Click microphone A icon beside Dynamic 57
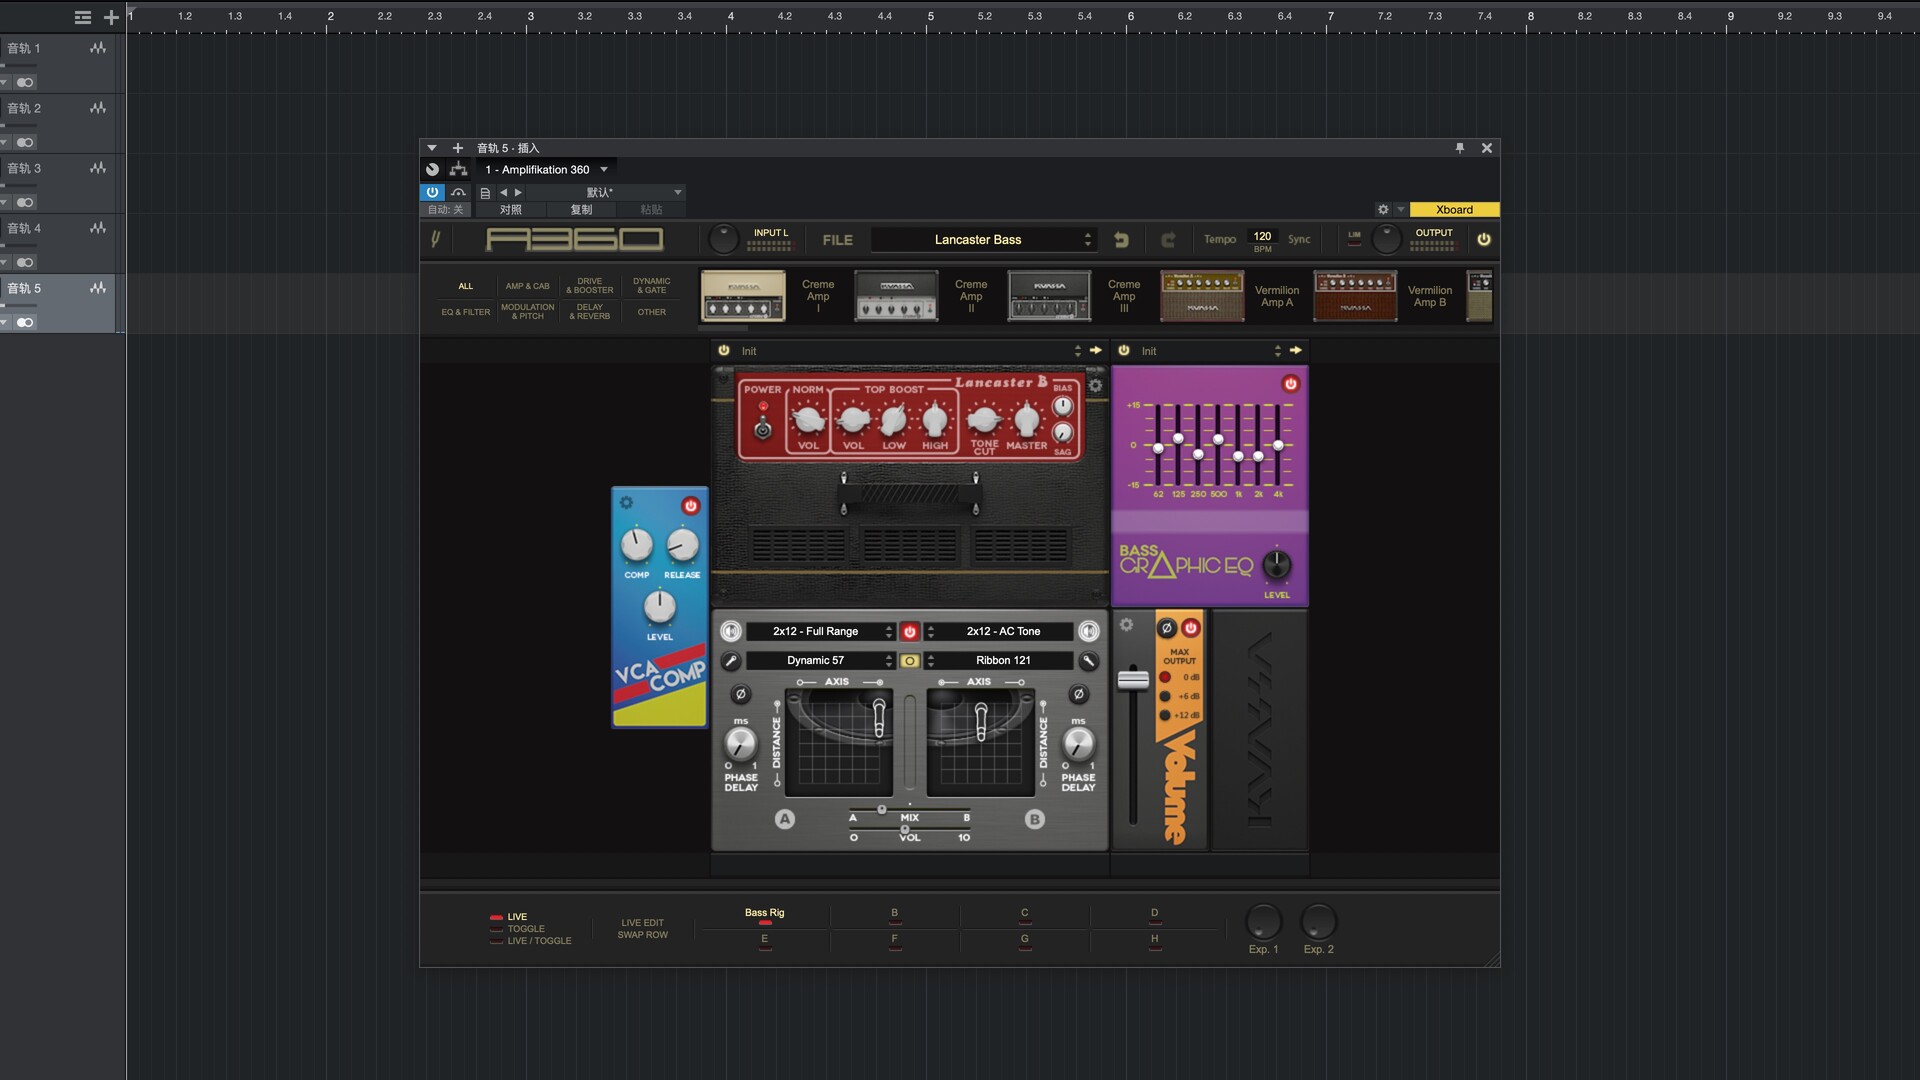The width and height of the screenshot is (1920, 1080). 731,661
